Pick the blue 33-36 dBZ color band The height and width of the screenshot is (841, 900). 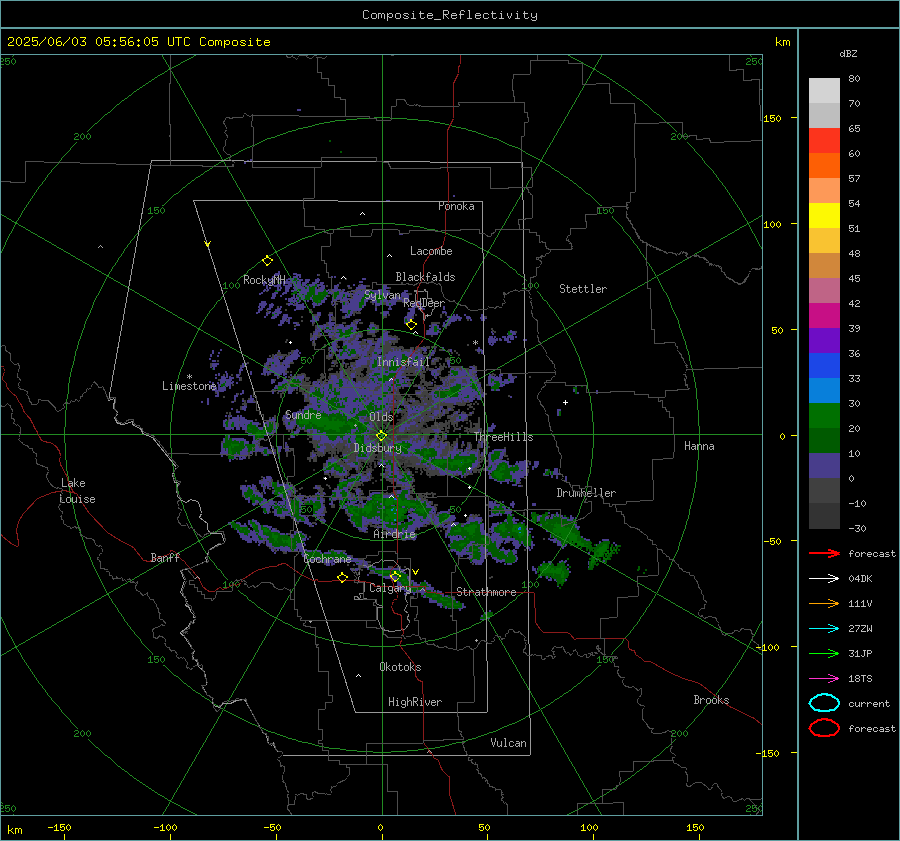(x=824, y=365)
